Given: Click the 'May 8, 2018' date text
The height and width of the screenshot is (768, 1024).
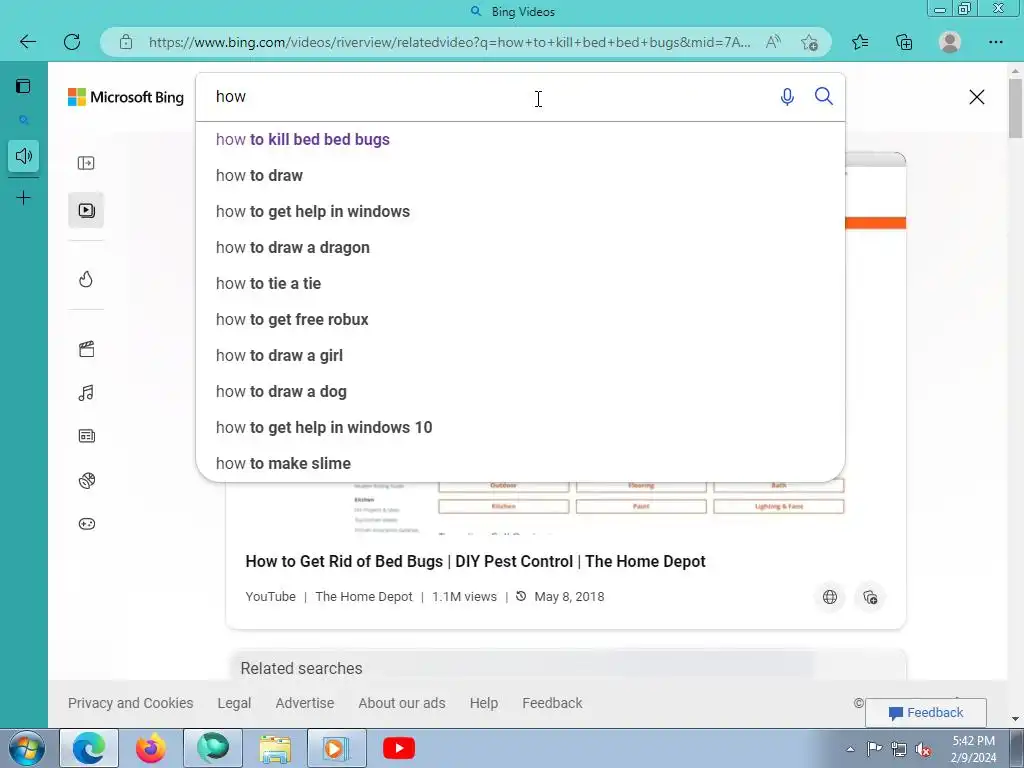Looking at the screenshot, I should (569, 597).
